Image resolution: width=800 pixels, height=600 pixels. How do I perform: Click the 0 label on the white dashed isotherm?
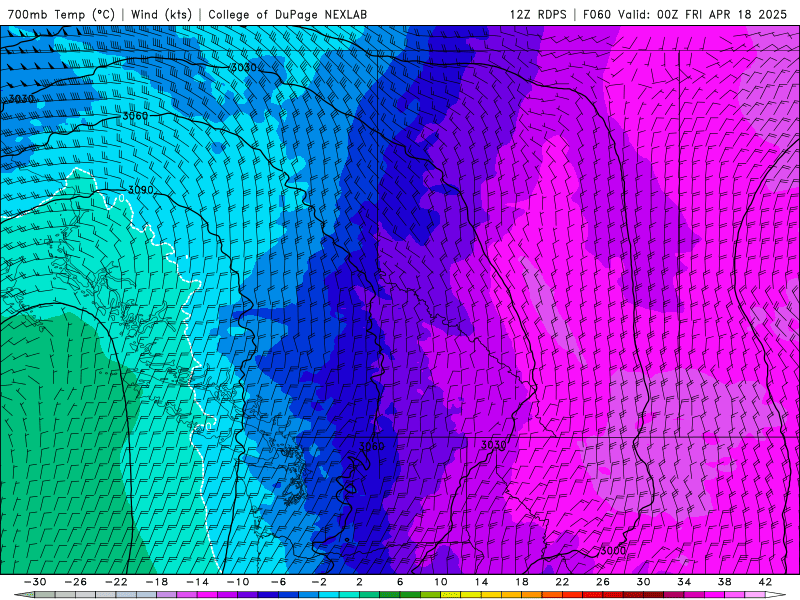(121, 198)
